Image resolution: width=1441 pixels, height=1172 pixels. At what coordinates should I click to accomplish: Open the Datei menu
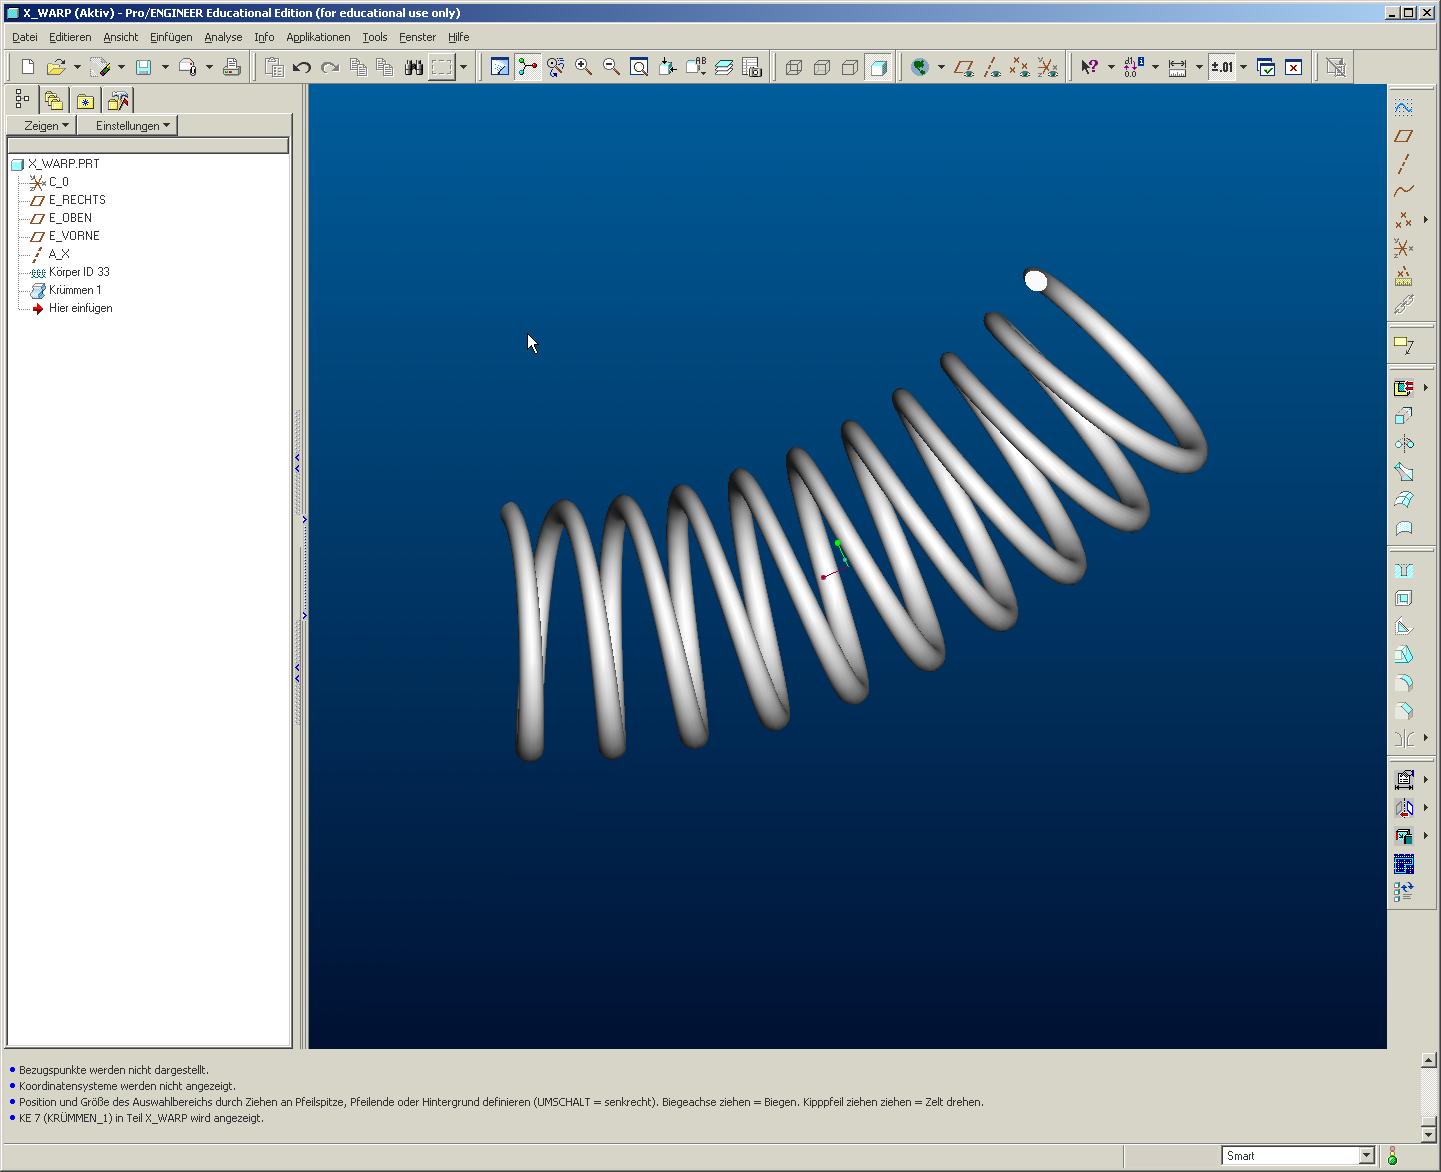[25, 37]
